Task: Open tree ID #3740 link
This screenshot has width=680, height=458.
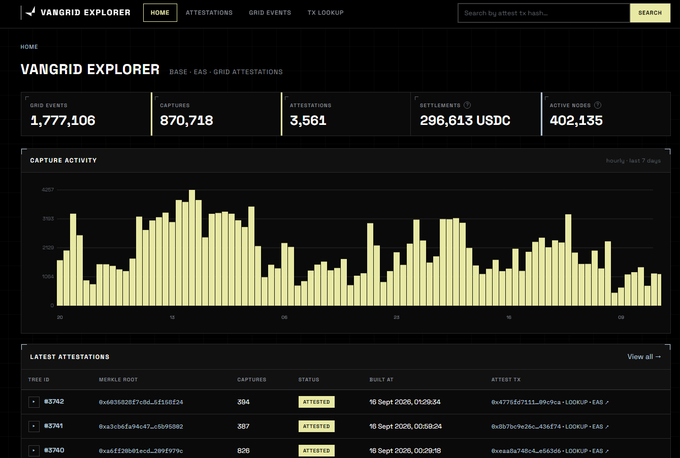Action: [54, 450]
